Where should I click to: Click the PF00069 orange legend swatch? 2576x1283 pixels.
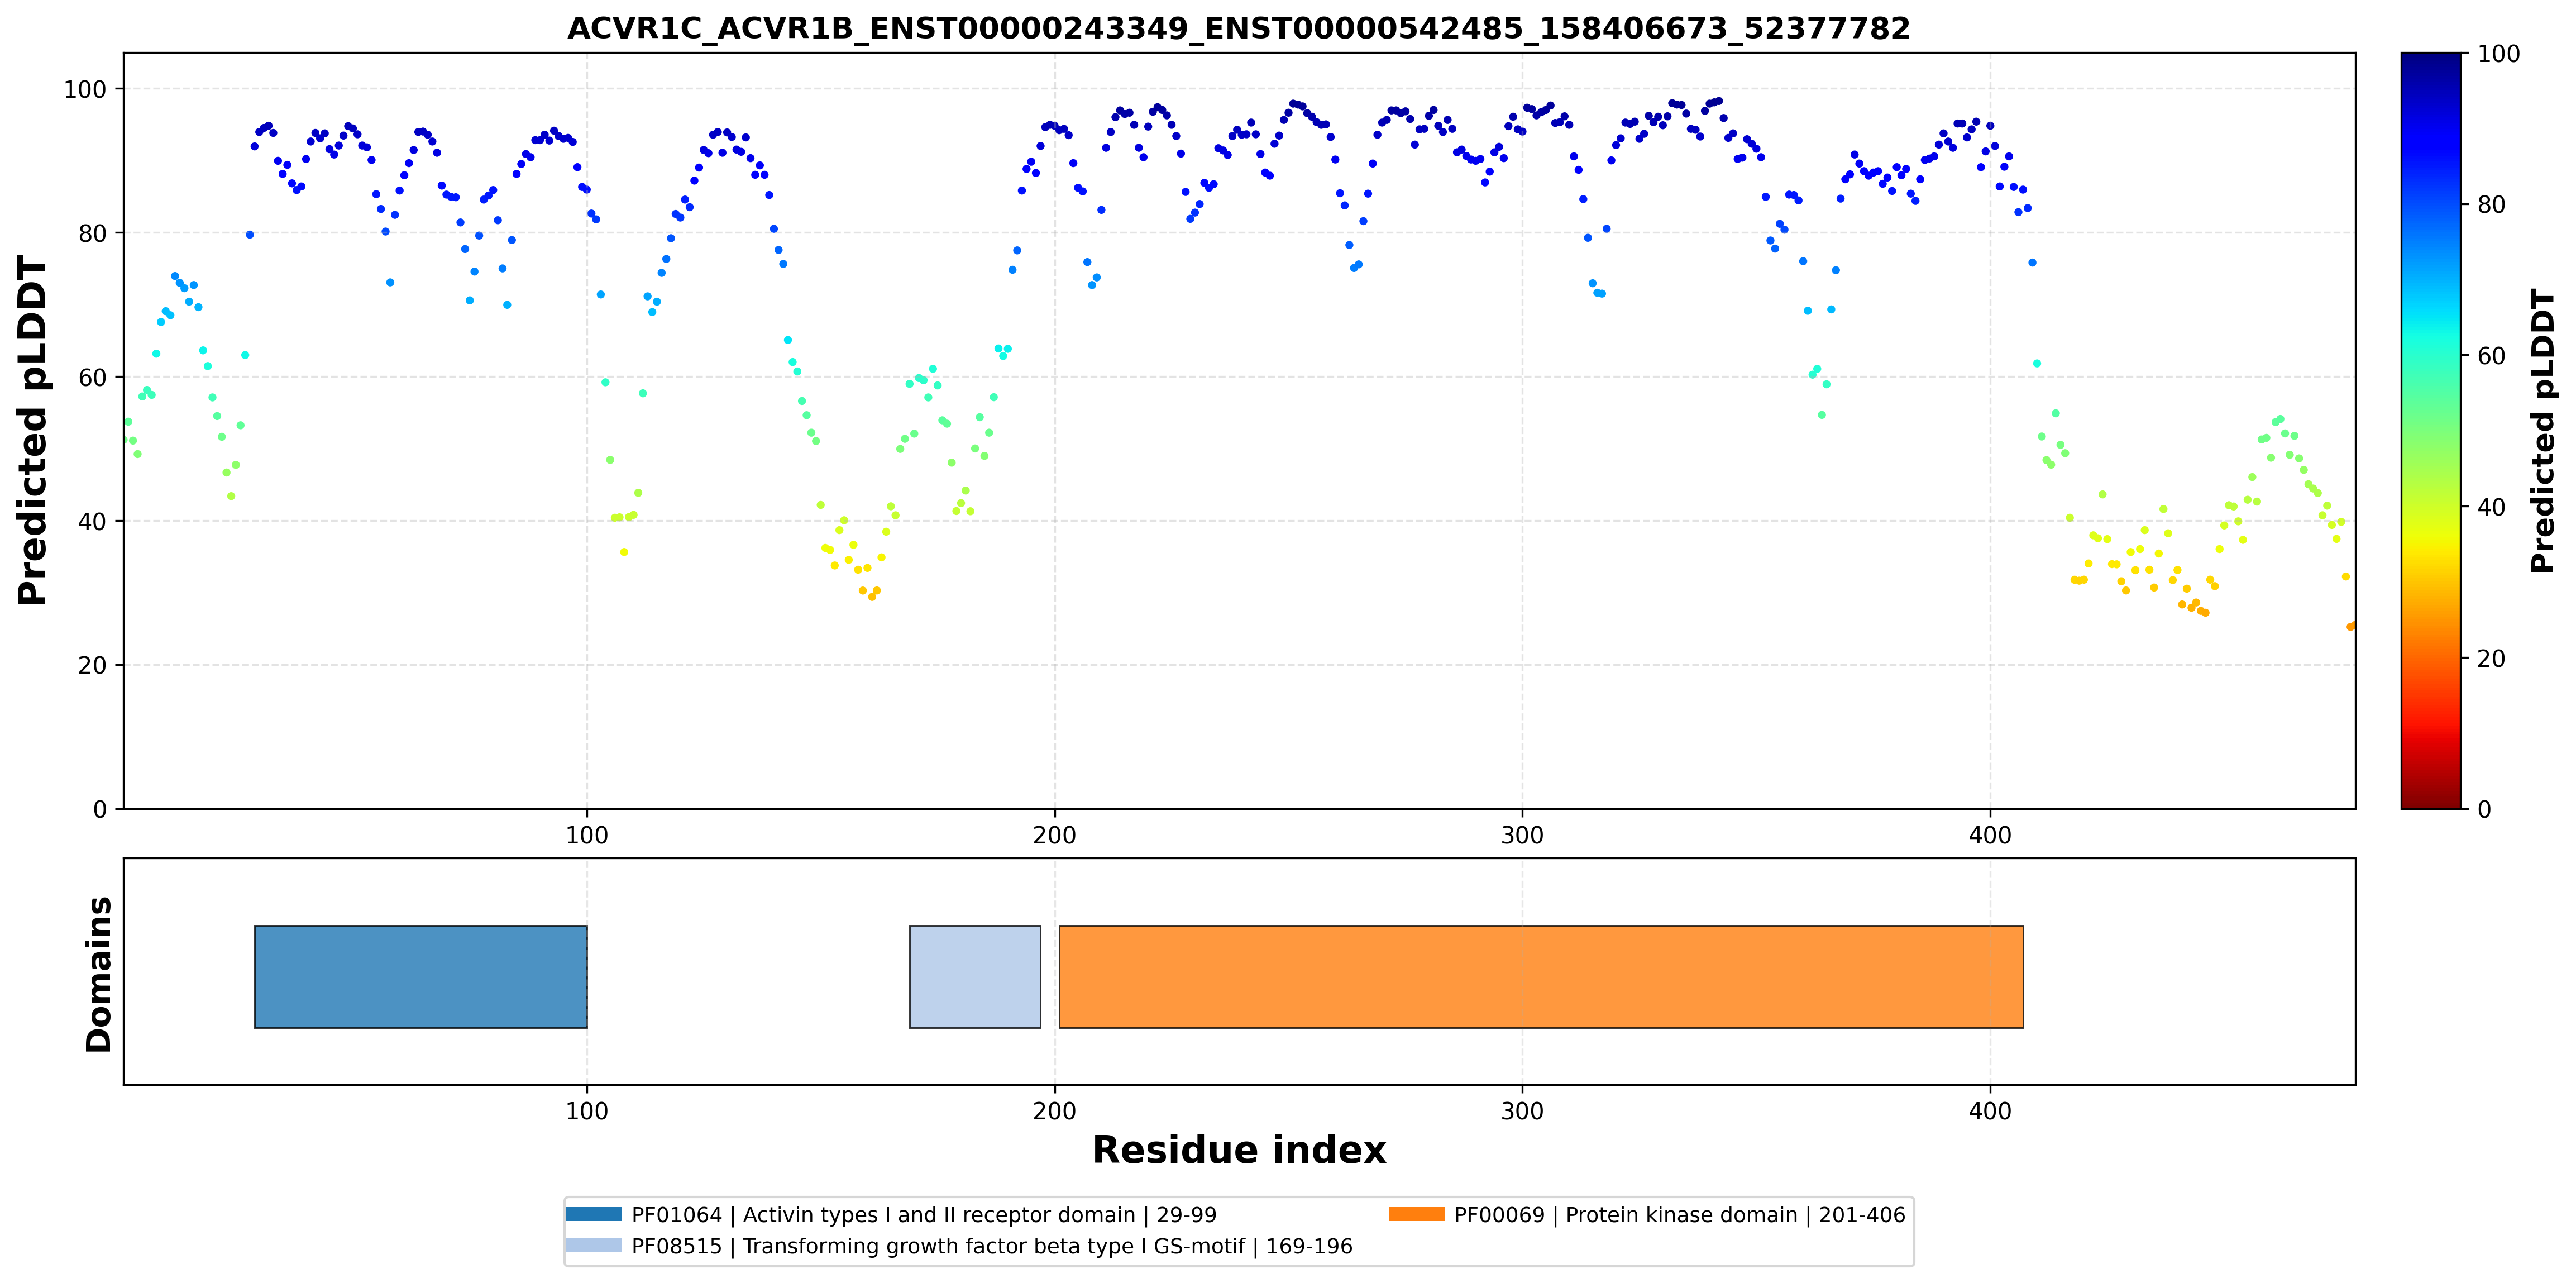[1416, 1214]
